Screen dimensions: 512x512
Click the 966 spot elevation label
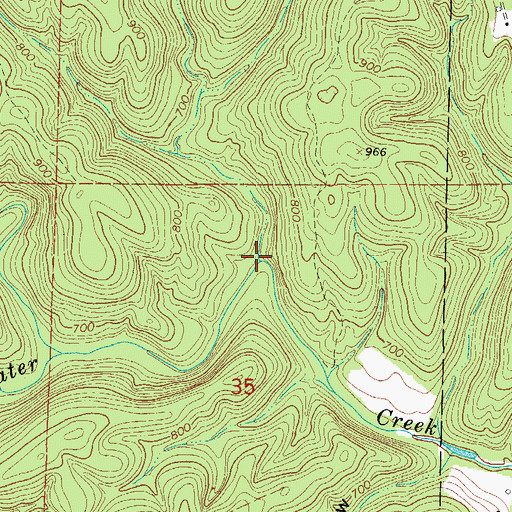(376, 152)
